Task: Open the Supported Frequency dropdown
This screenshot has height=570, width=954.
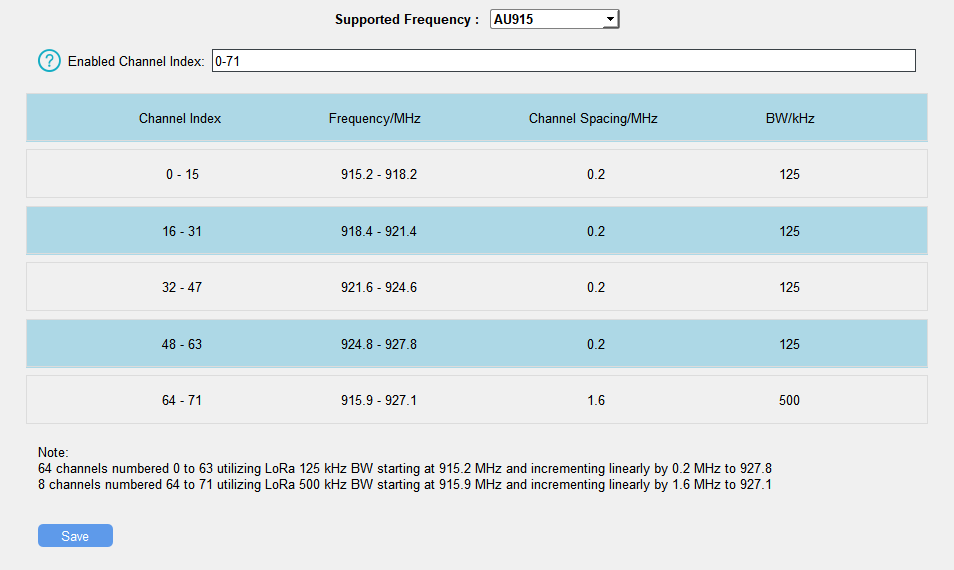Action: pyautogui.click(x=554, y=20)
